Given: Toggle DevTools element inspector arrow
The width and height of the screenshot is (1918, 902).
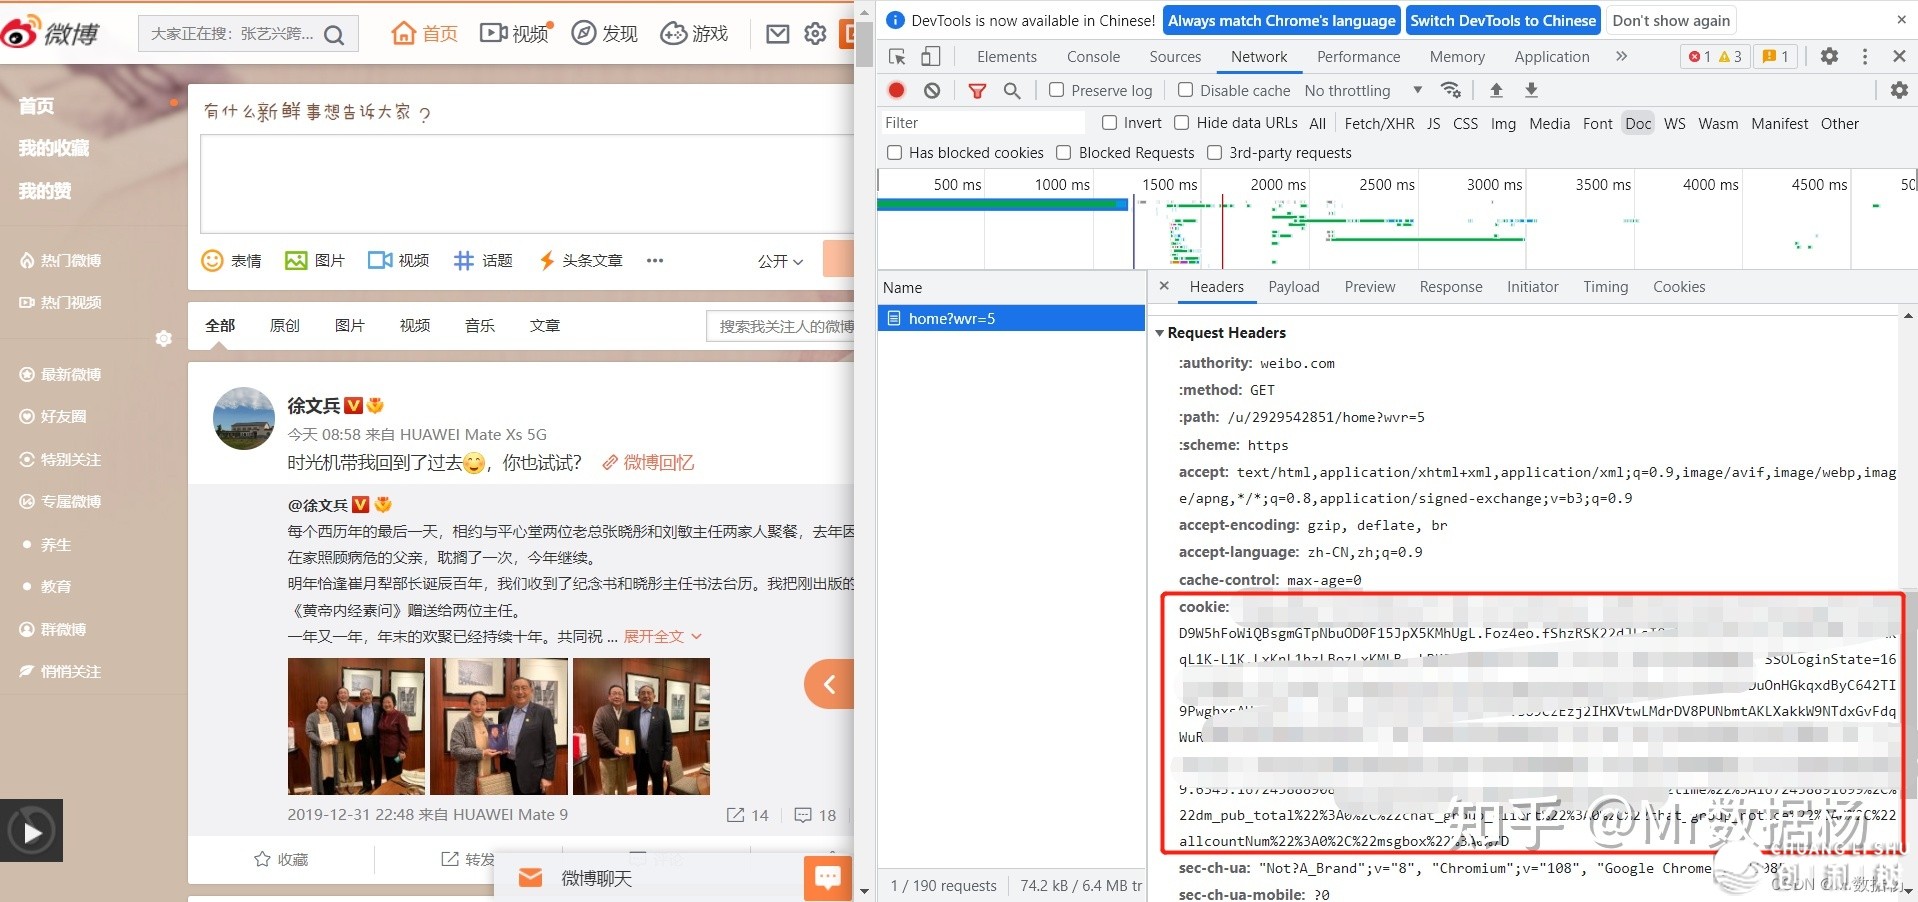Looking at the screenshot, I should pos(897,57).
